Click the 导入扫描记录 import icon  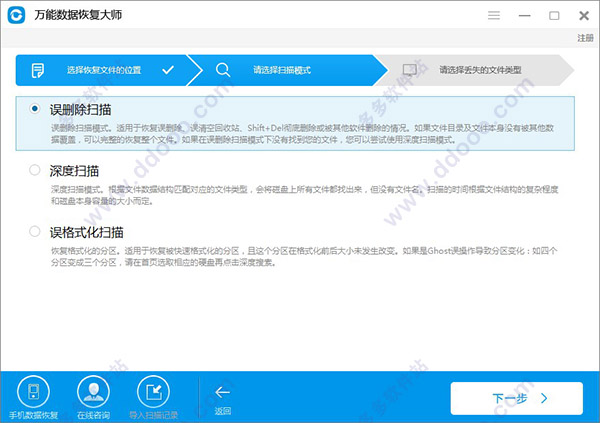[x=153, y=392]
